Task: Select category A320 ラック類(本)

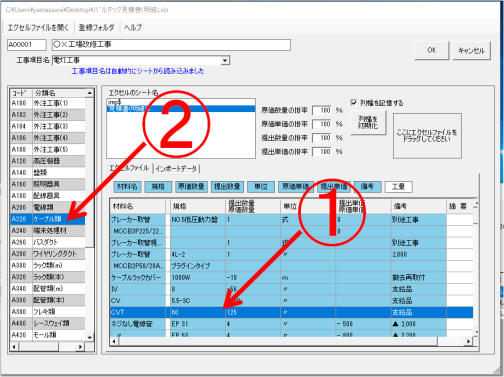Action: tap(48, 277)
